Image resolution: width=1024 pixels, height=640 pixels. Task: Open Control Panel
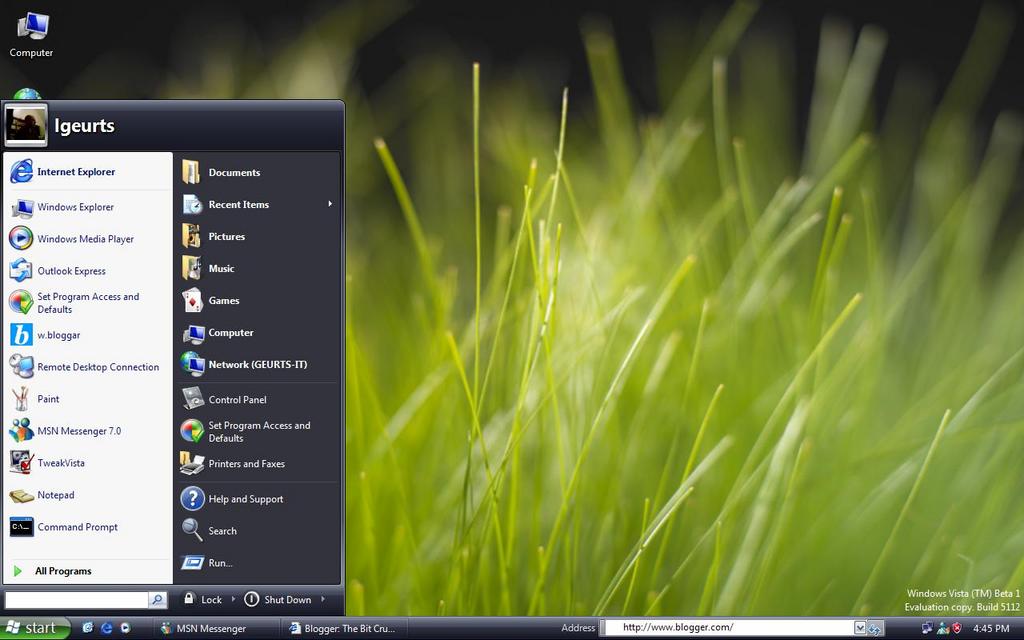(x=257, y=400)
